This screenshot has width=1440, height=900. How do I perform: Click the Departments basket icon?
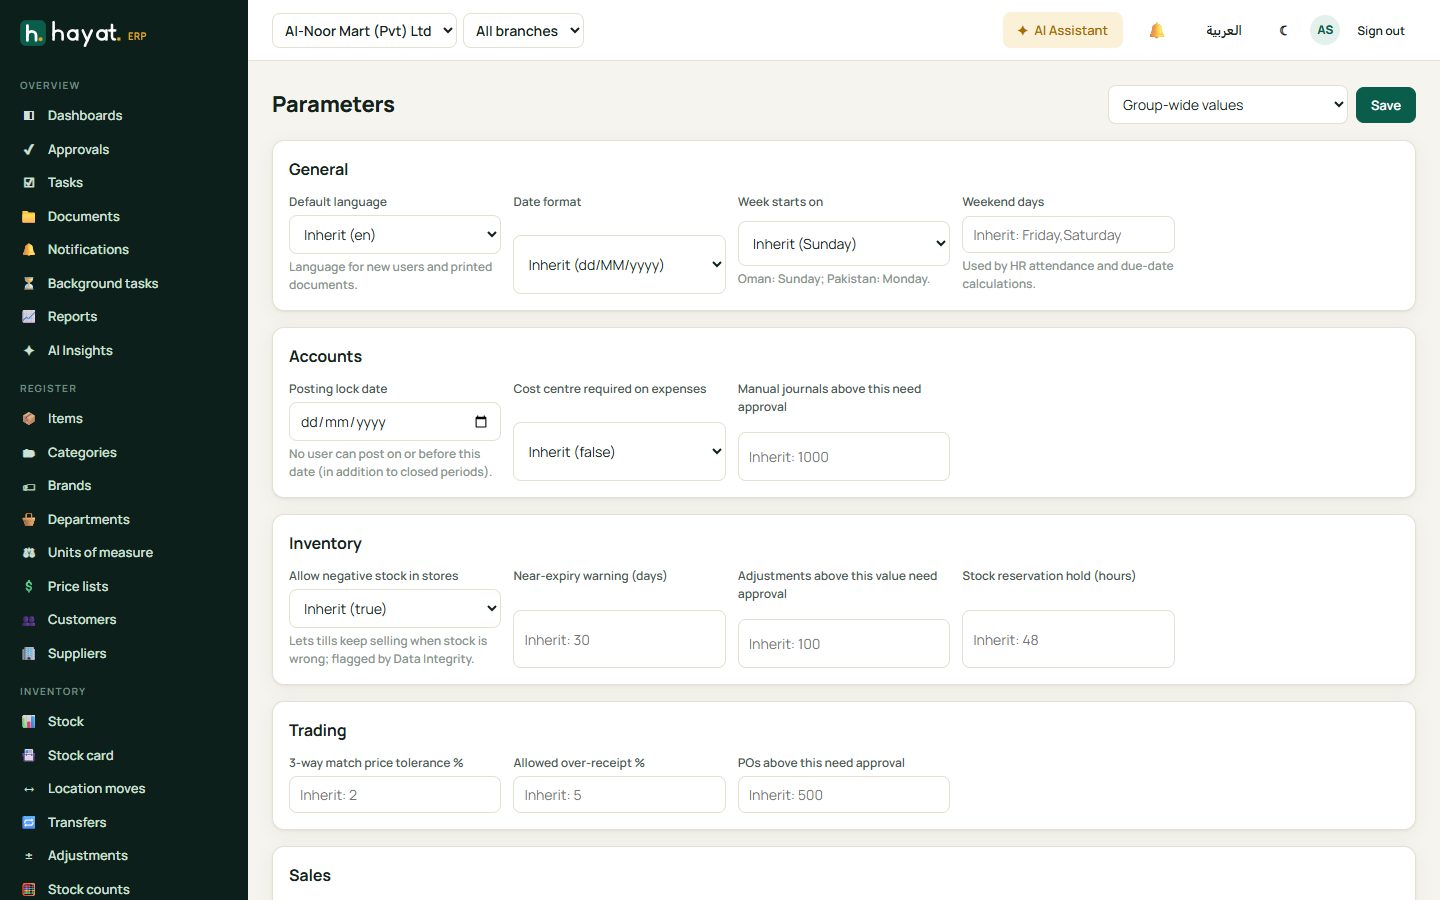[29, 519]
